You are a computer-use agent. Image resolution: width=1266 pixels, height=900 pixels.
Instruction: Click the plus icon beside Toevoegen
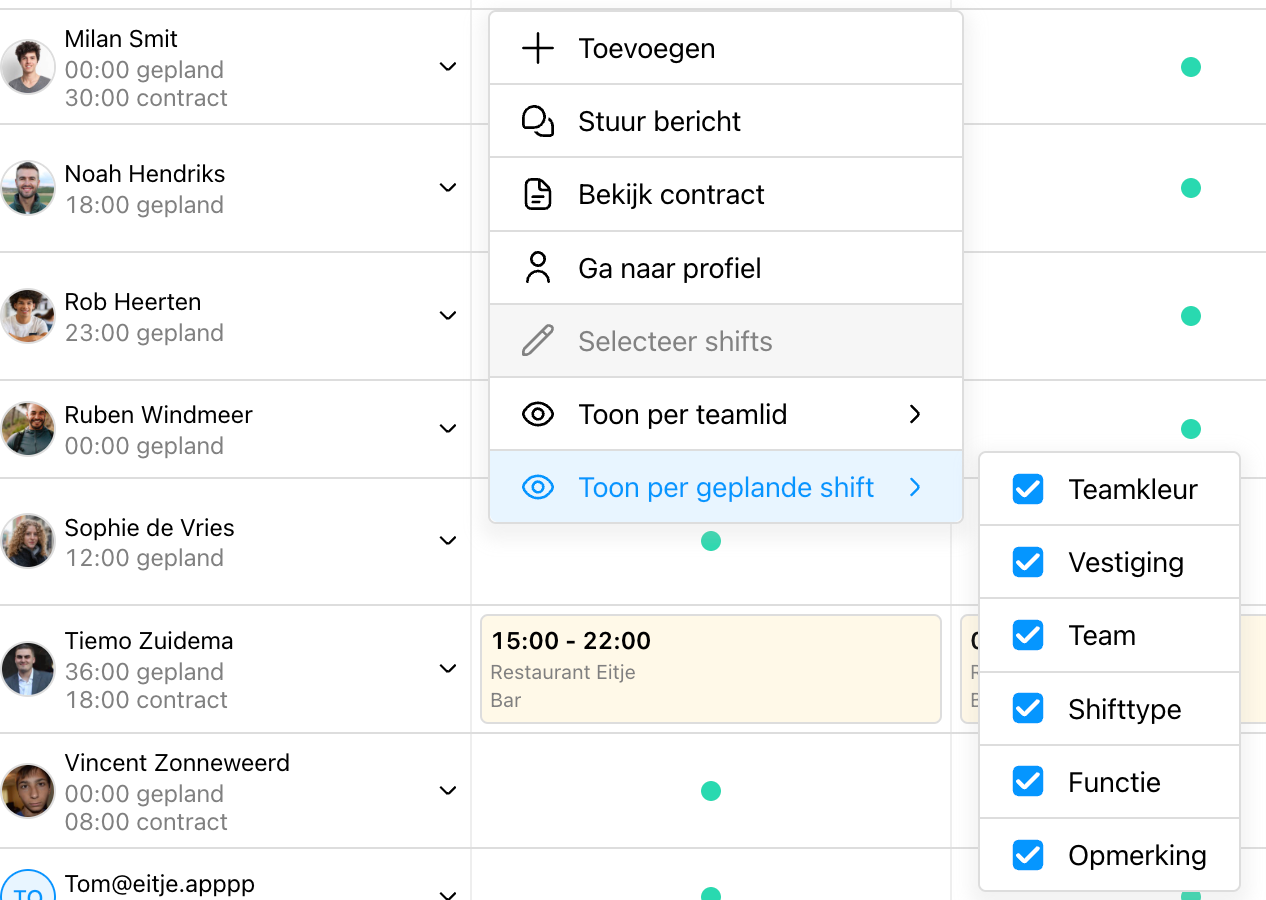(x=538, y=48)
